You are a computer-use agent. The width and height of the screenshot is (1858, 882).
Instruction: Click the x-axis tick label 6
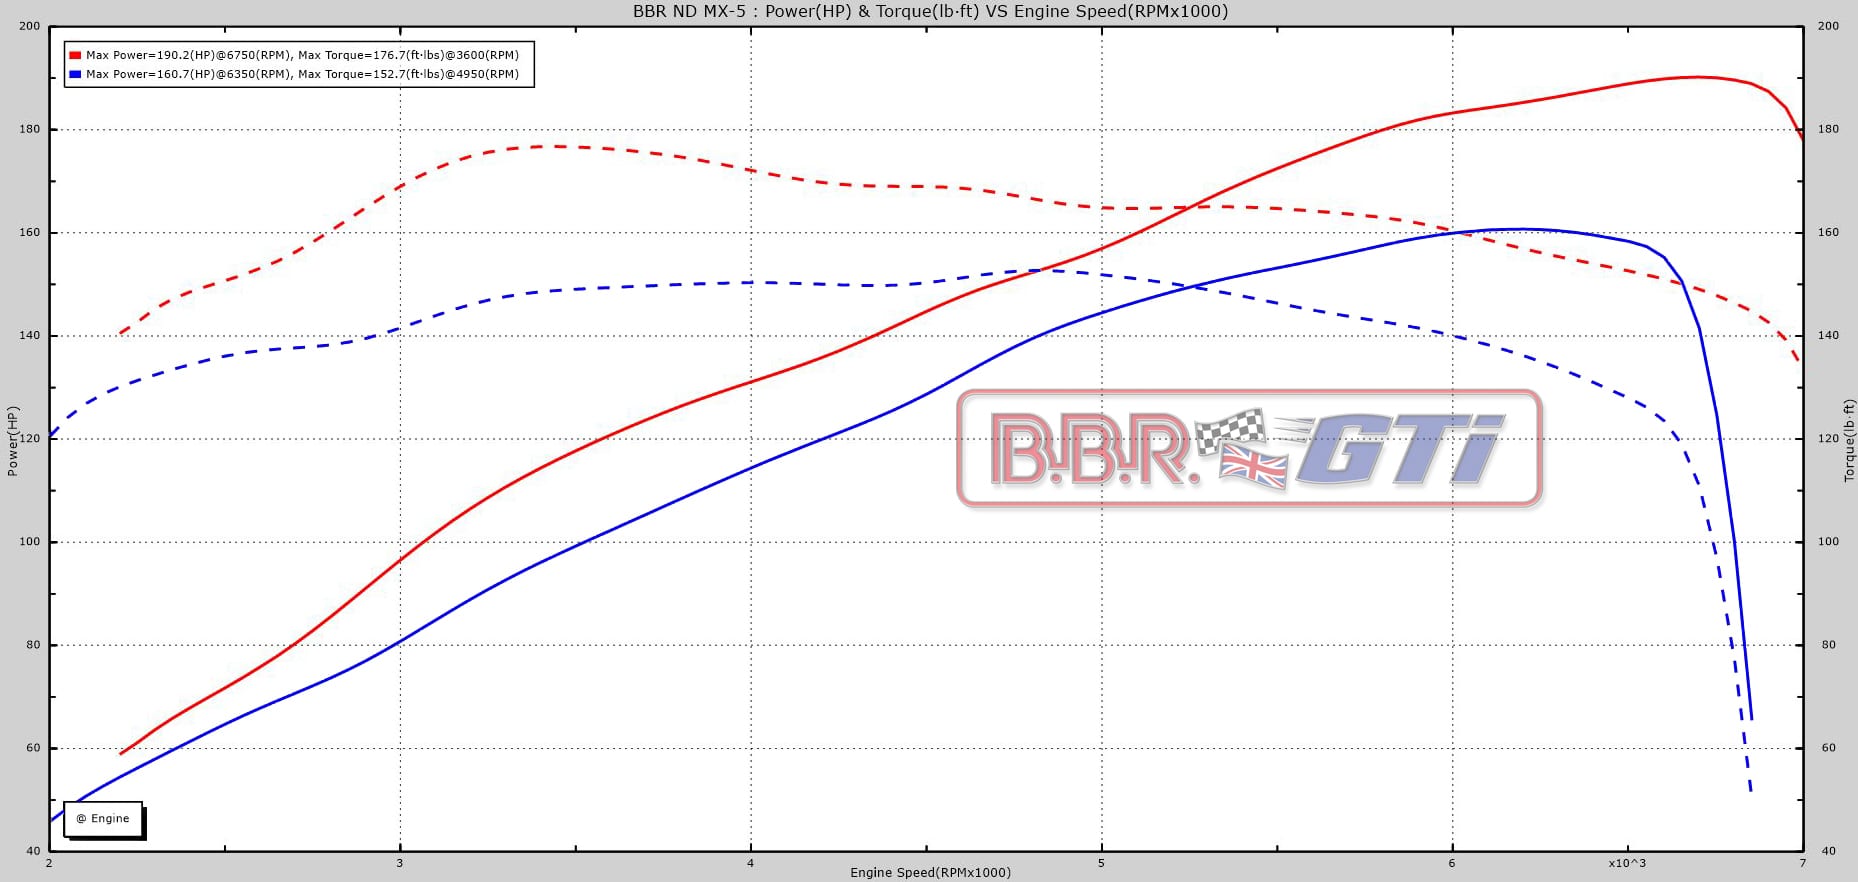1452,862
